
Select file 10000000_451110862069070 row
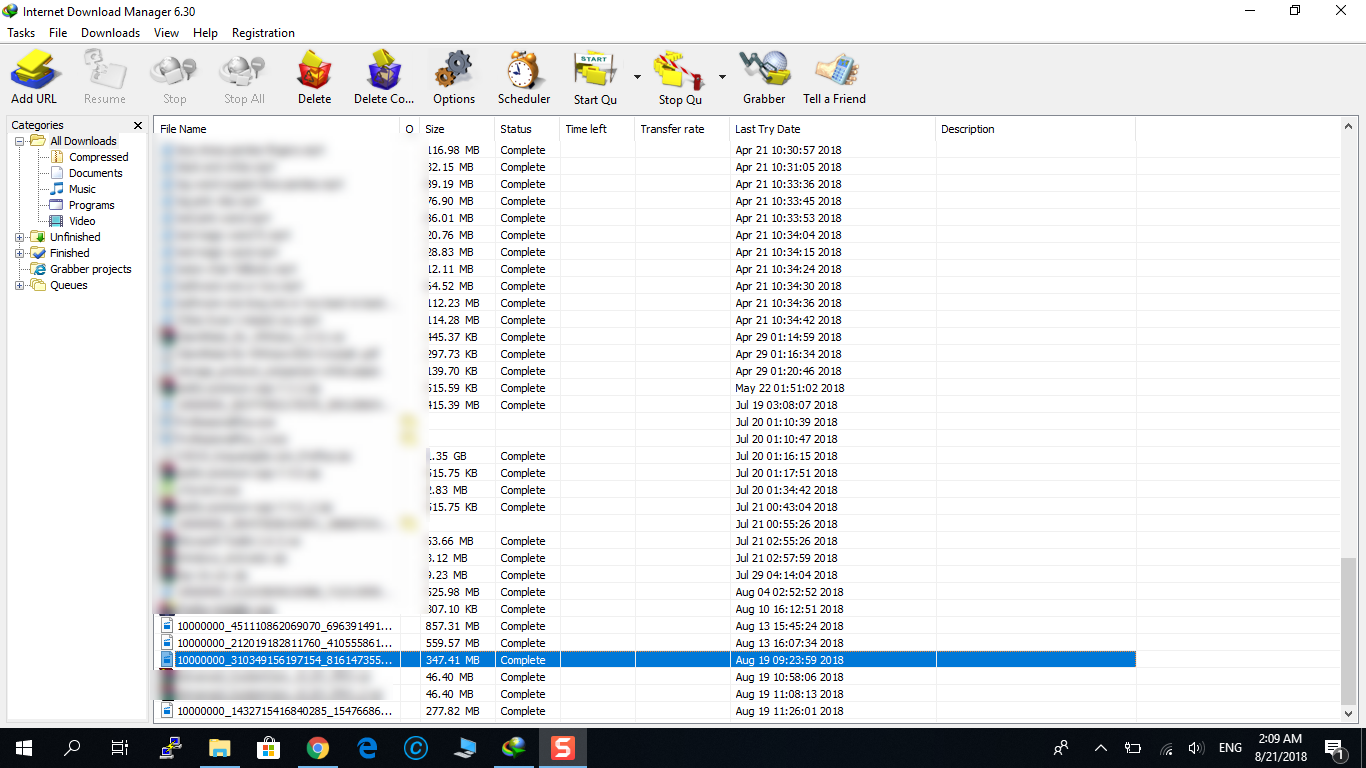coord(645,626)
